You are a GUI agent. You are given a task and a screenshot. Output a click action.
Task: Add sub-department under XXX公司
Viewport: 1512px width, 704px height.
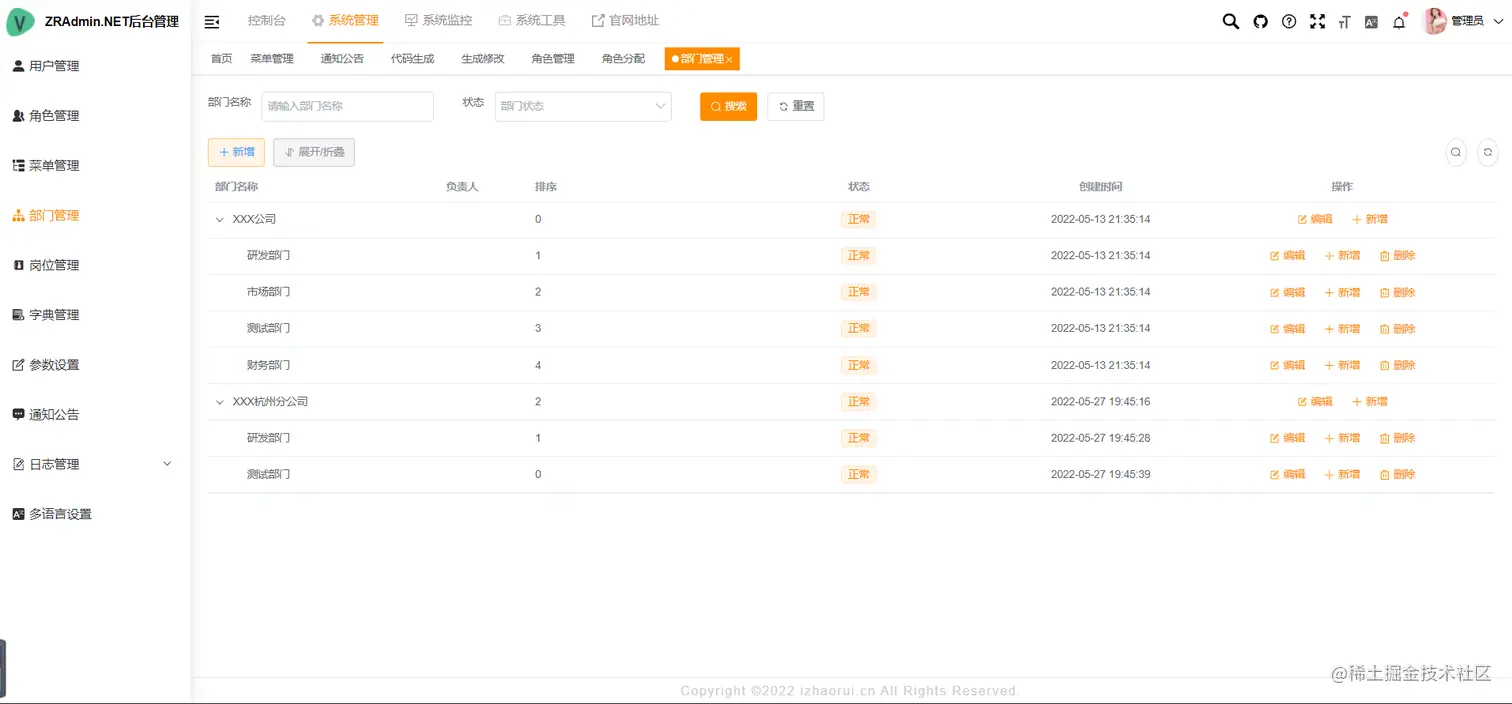(x=1370, y=219)
